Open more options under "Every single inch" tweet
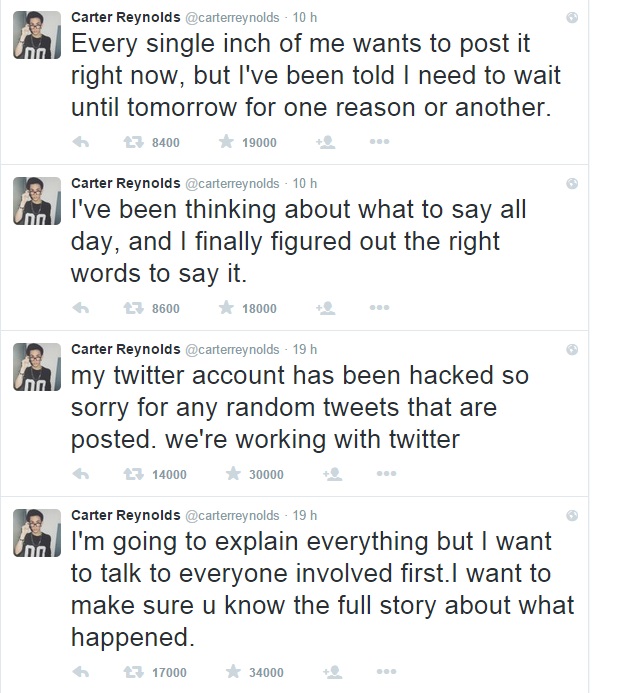 [378, 142]
